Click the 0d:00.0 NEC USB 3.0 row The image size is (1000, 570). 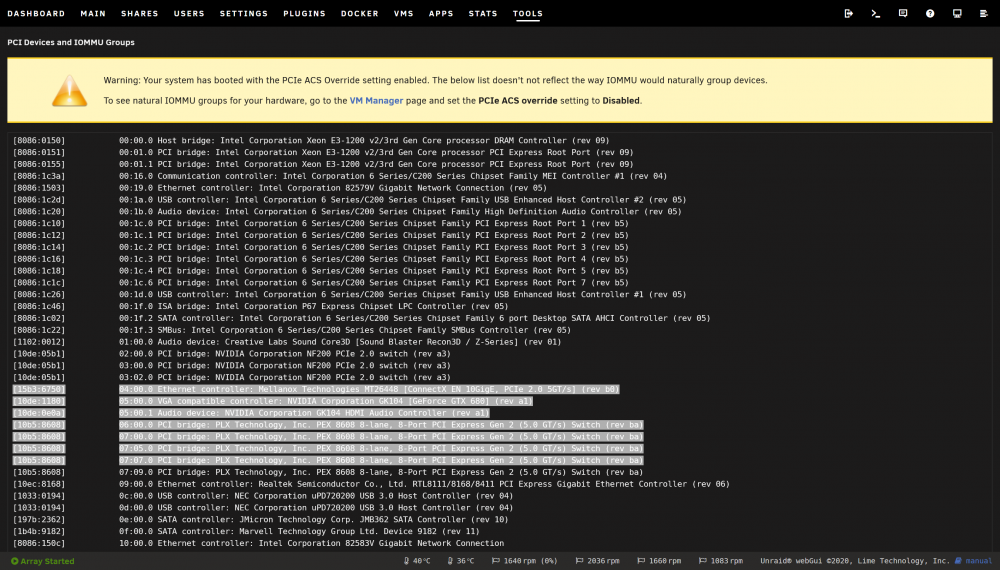click(x=263, y=508)
